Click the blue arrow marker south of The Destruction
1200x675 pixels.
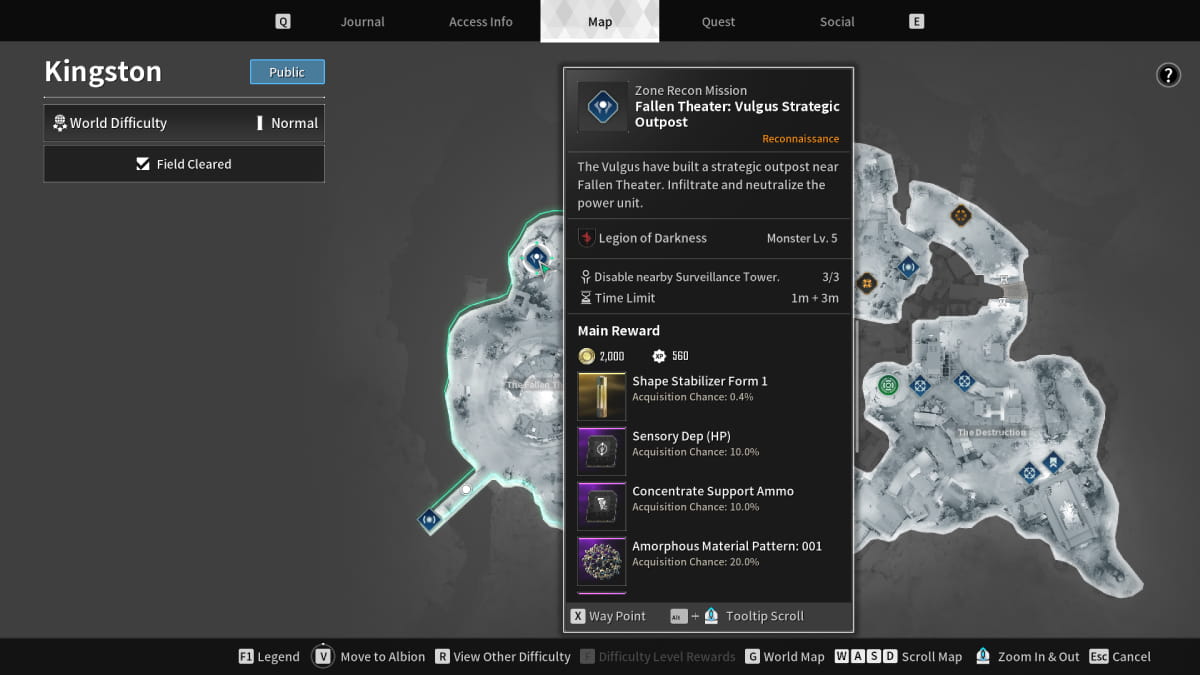[x=1053, y=462]
